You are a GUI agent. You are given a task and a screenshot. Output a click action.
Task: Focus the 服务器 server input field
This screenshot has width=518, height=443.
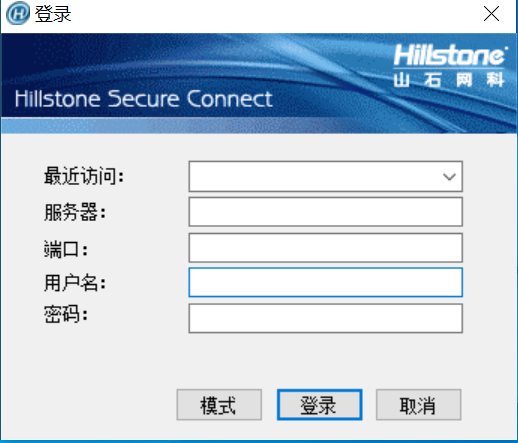[x=325, y=212]
